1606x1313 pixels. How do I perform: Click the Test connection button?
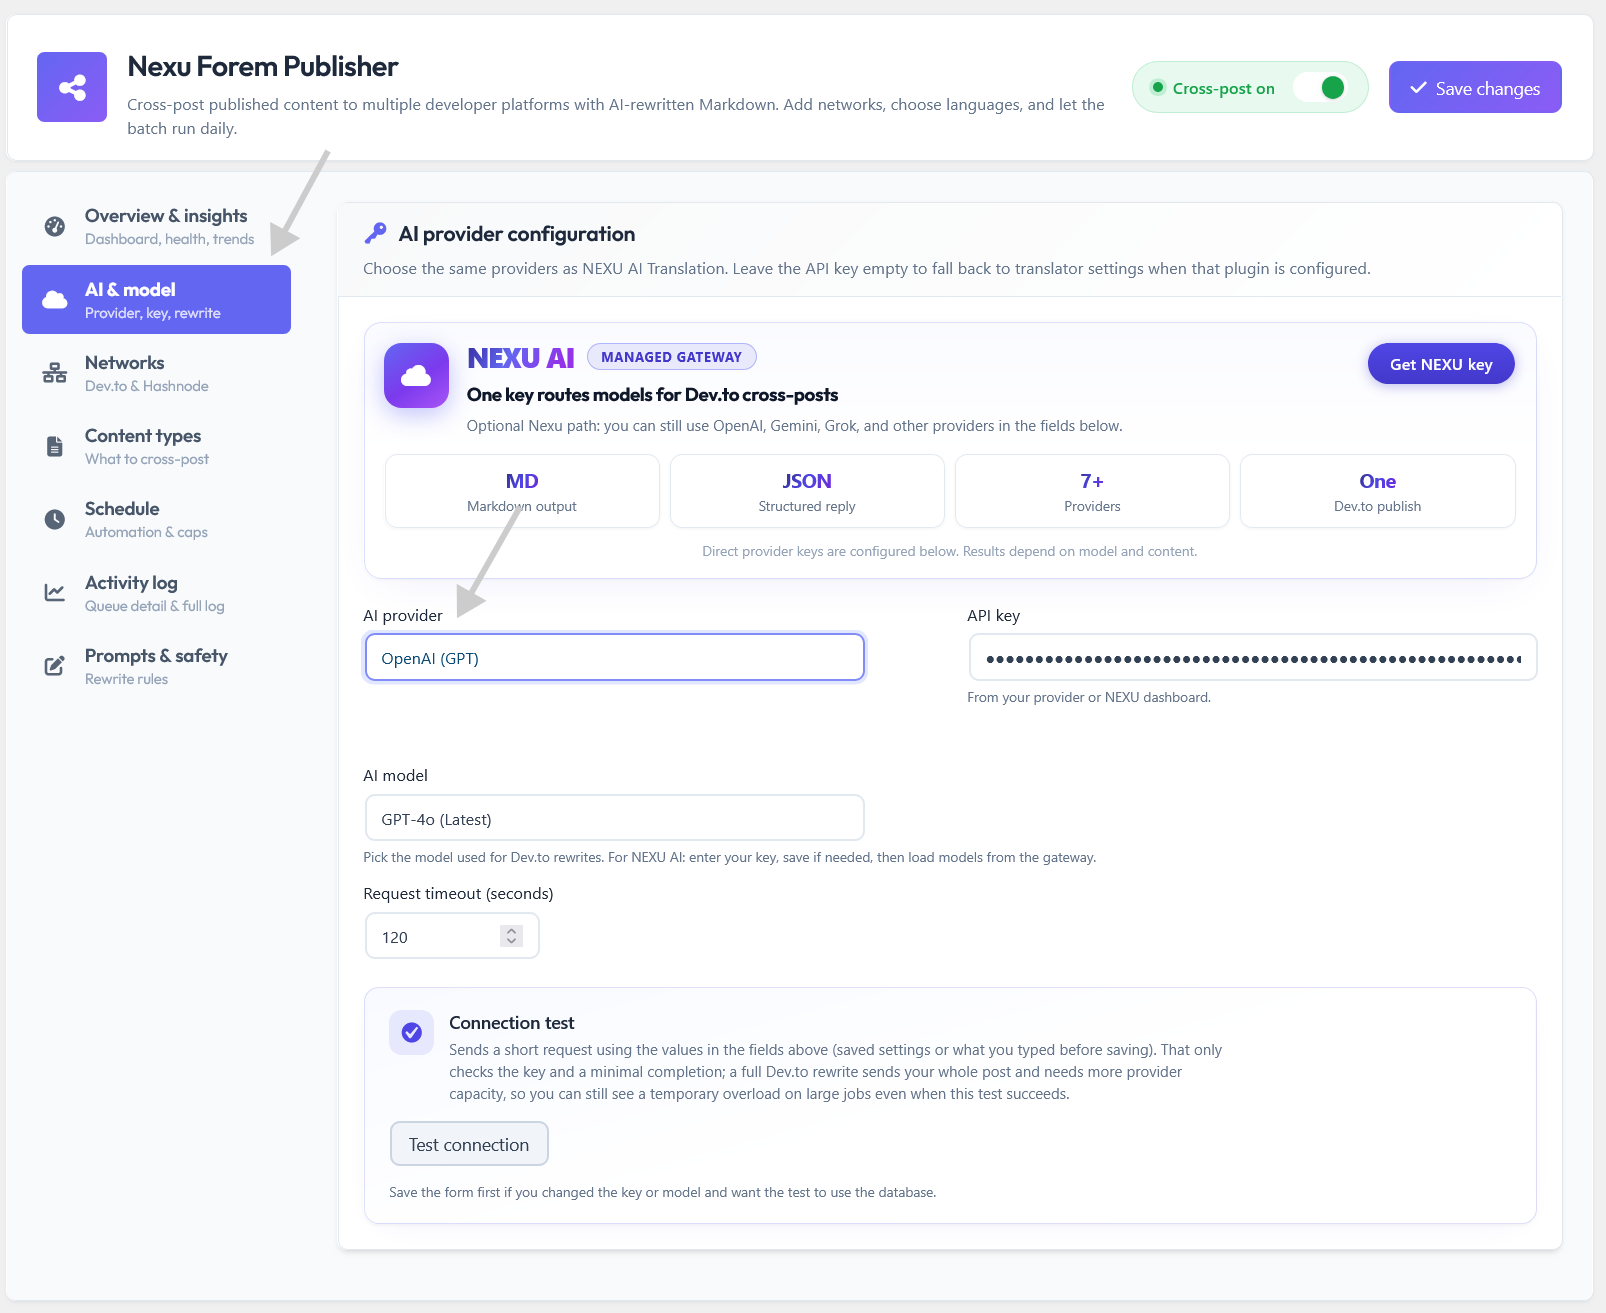(x=469, y=1144)
